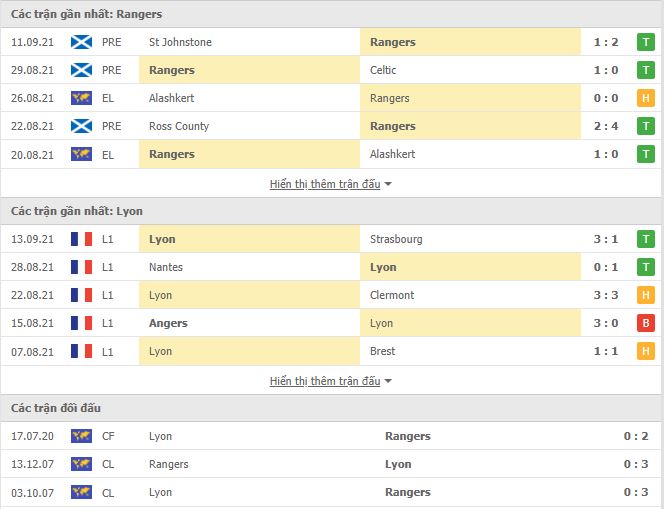Click Europe flag icon on 26.08.21 row
The image size is (664, 509).
pyautogui.click(x=81, y=98)
